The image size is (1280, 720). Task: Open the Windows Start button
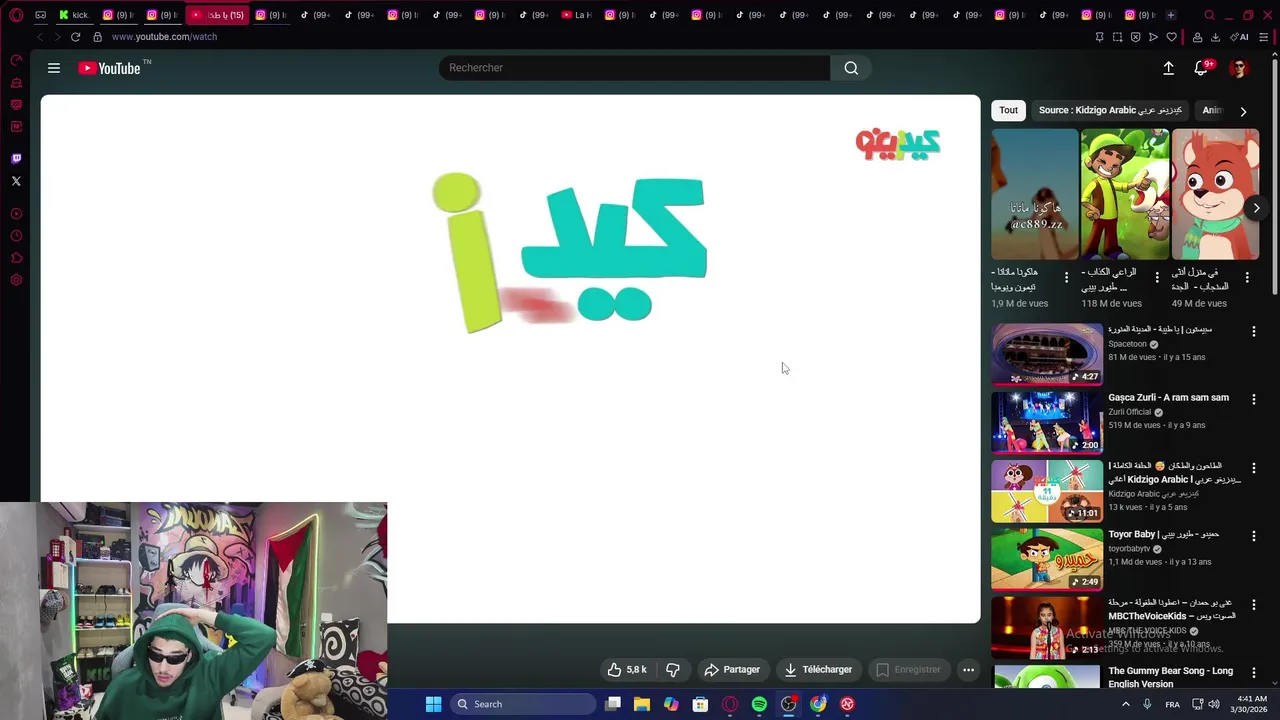point(433,704)
